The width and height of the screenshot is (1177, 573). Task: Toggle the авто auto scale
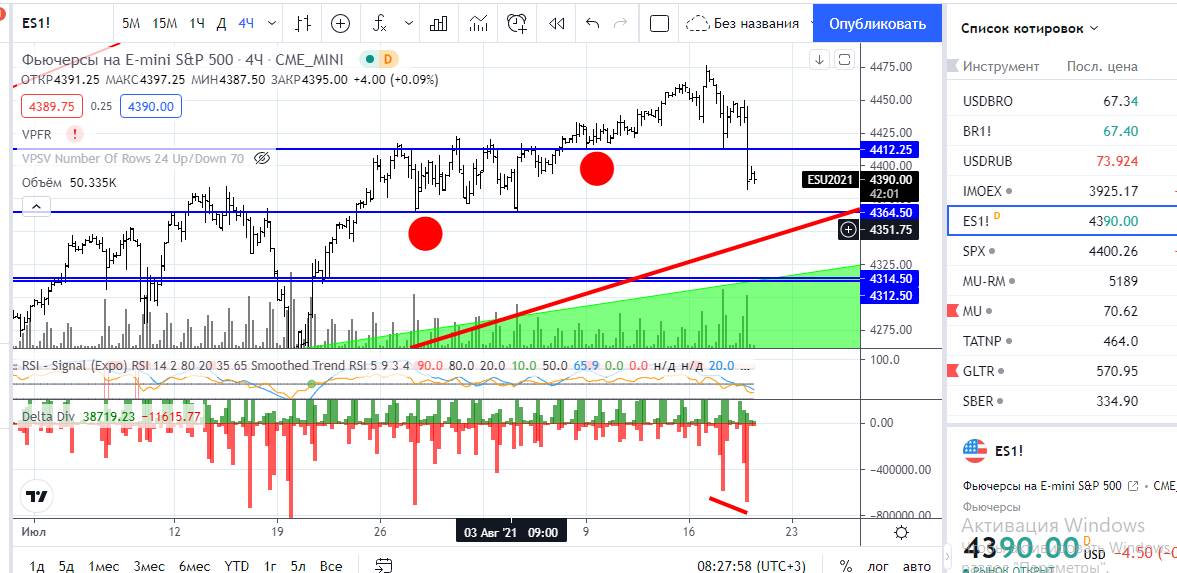pos(916,566)
